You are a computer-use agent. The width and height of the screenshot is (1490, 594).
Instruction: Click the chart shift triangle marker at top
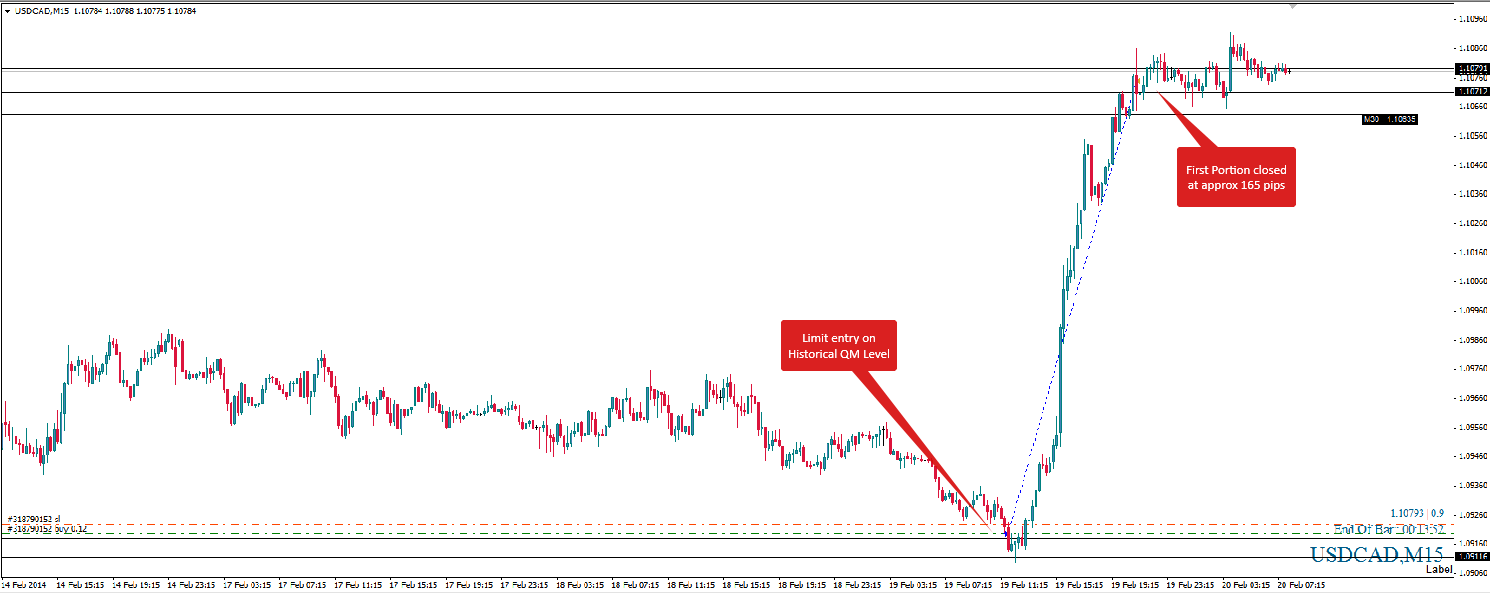(1292, 6)
